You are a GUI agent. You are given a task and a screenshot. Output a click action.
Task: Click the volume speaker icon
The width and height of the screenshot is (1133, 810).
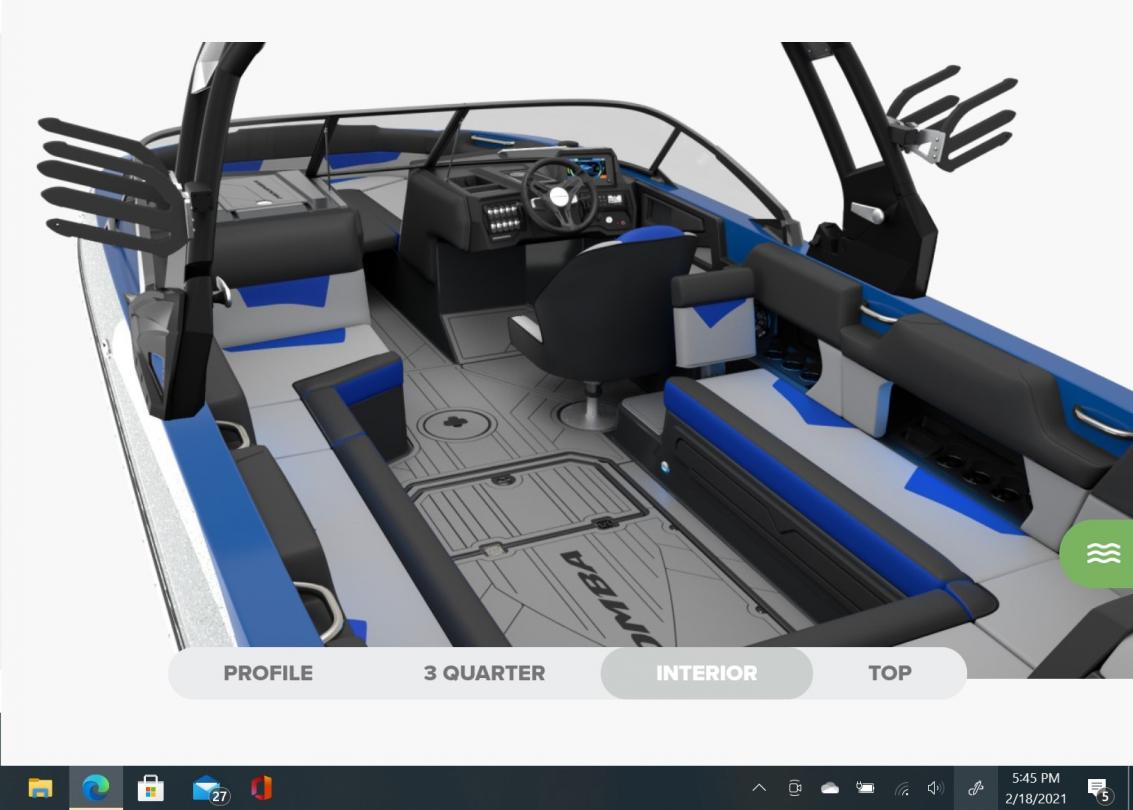click(935, 788)
